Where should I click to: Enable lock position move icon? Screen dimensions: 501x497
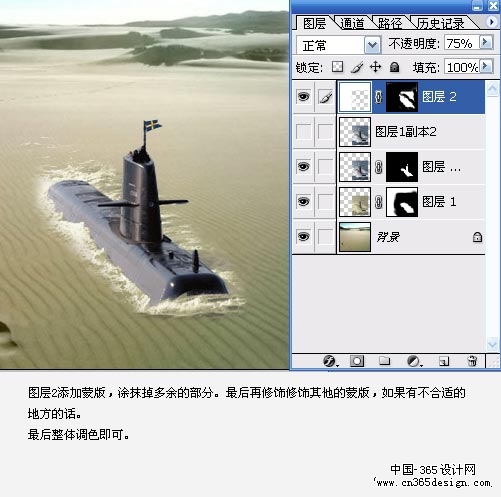click(x=376, y=67)
